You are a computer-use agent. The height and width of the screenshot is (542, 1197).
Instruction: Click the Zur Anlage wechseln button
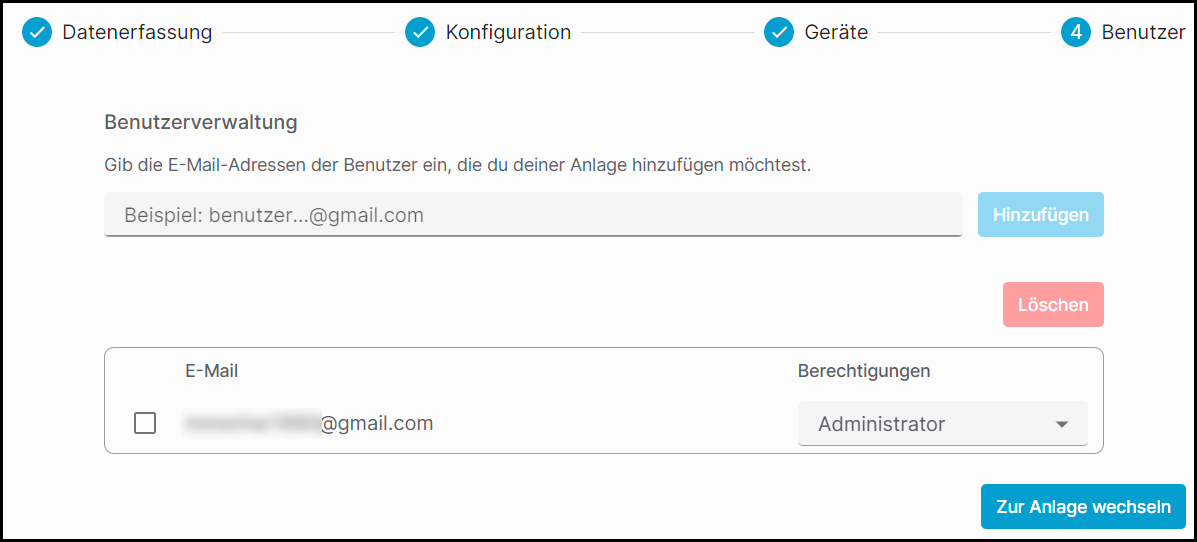point(1083,506)
